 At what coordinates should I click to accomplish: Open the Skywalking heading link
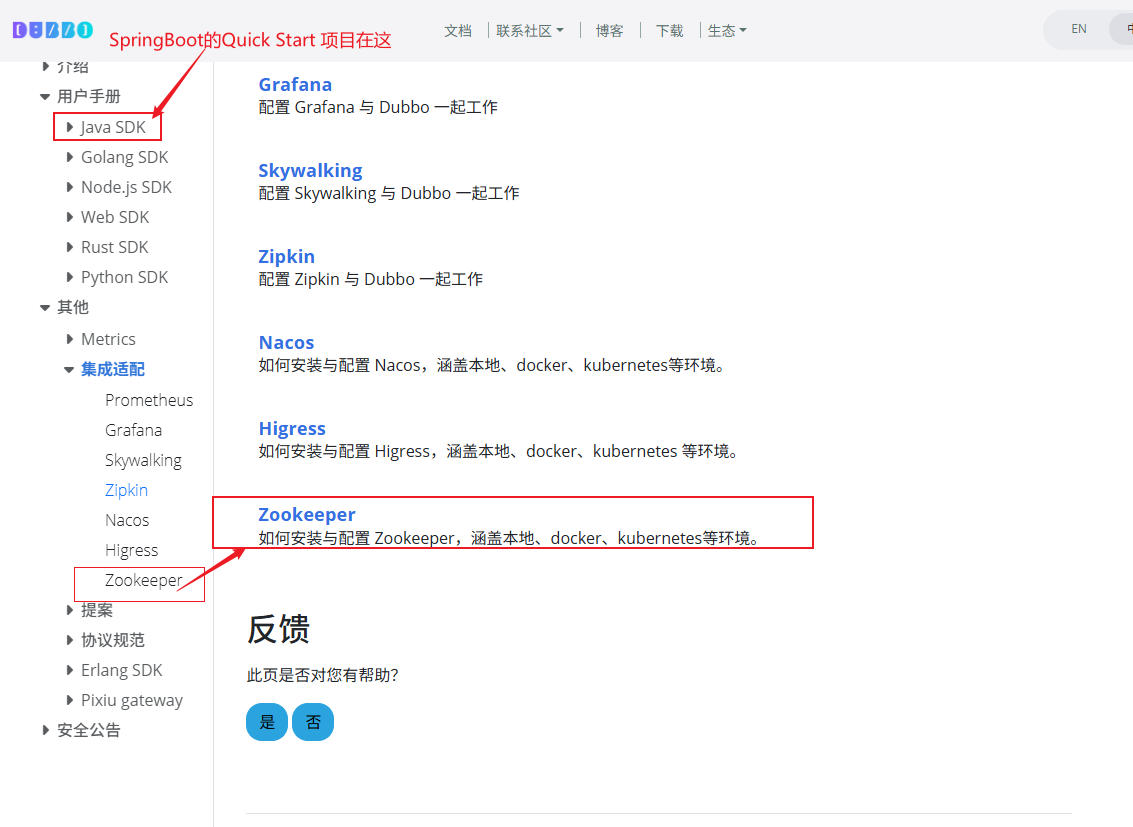[x=310, y=170]
